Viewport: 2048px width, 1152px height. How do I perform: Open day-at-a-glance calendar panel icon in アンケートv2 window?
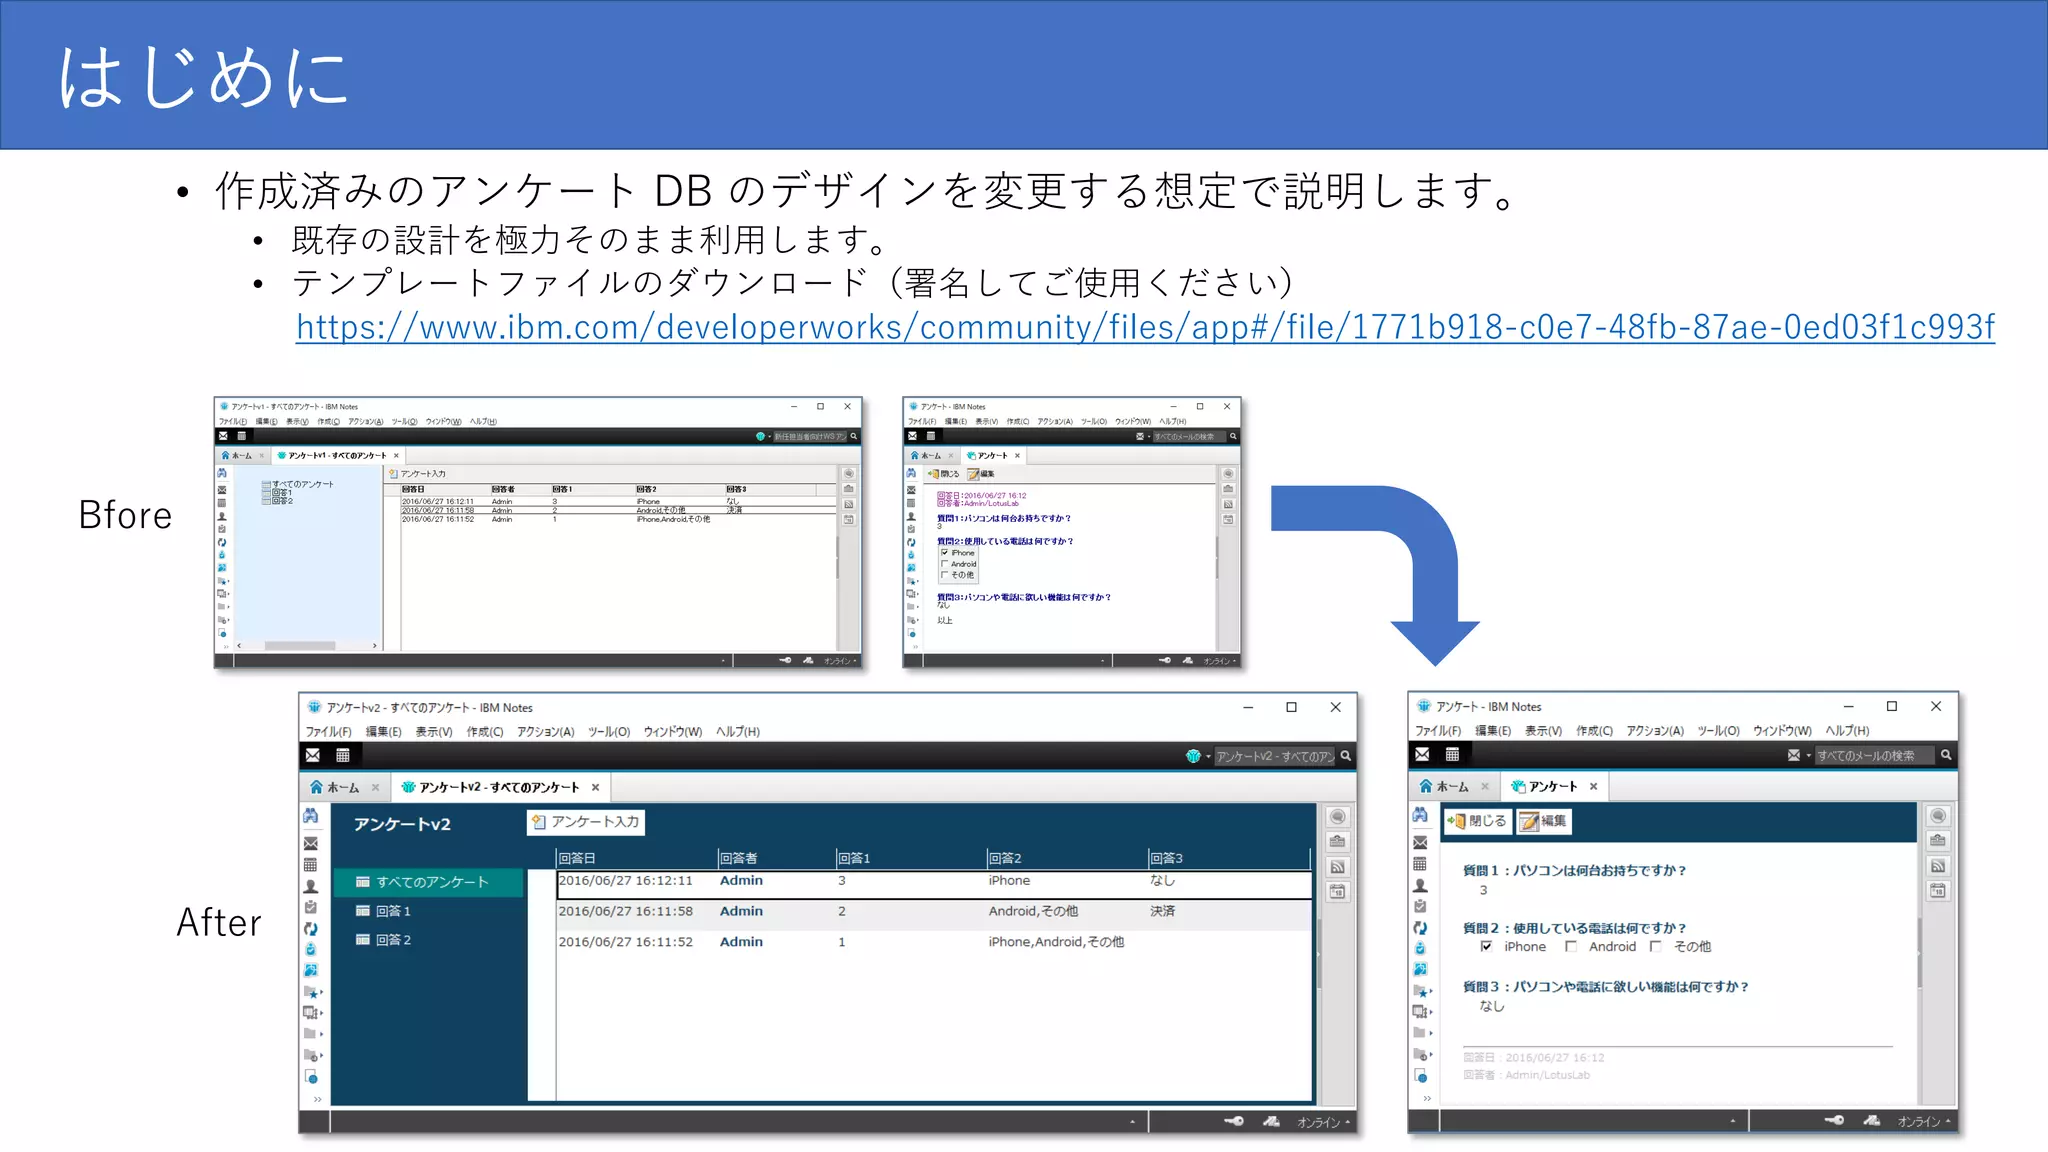coord(1338,892)
